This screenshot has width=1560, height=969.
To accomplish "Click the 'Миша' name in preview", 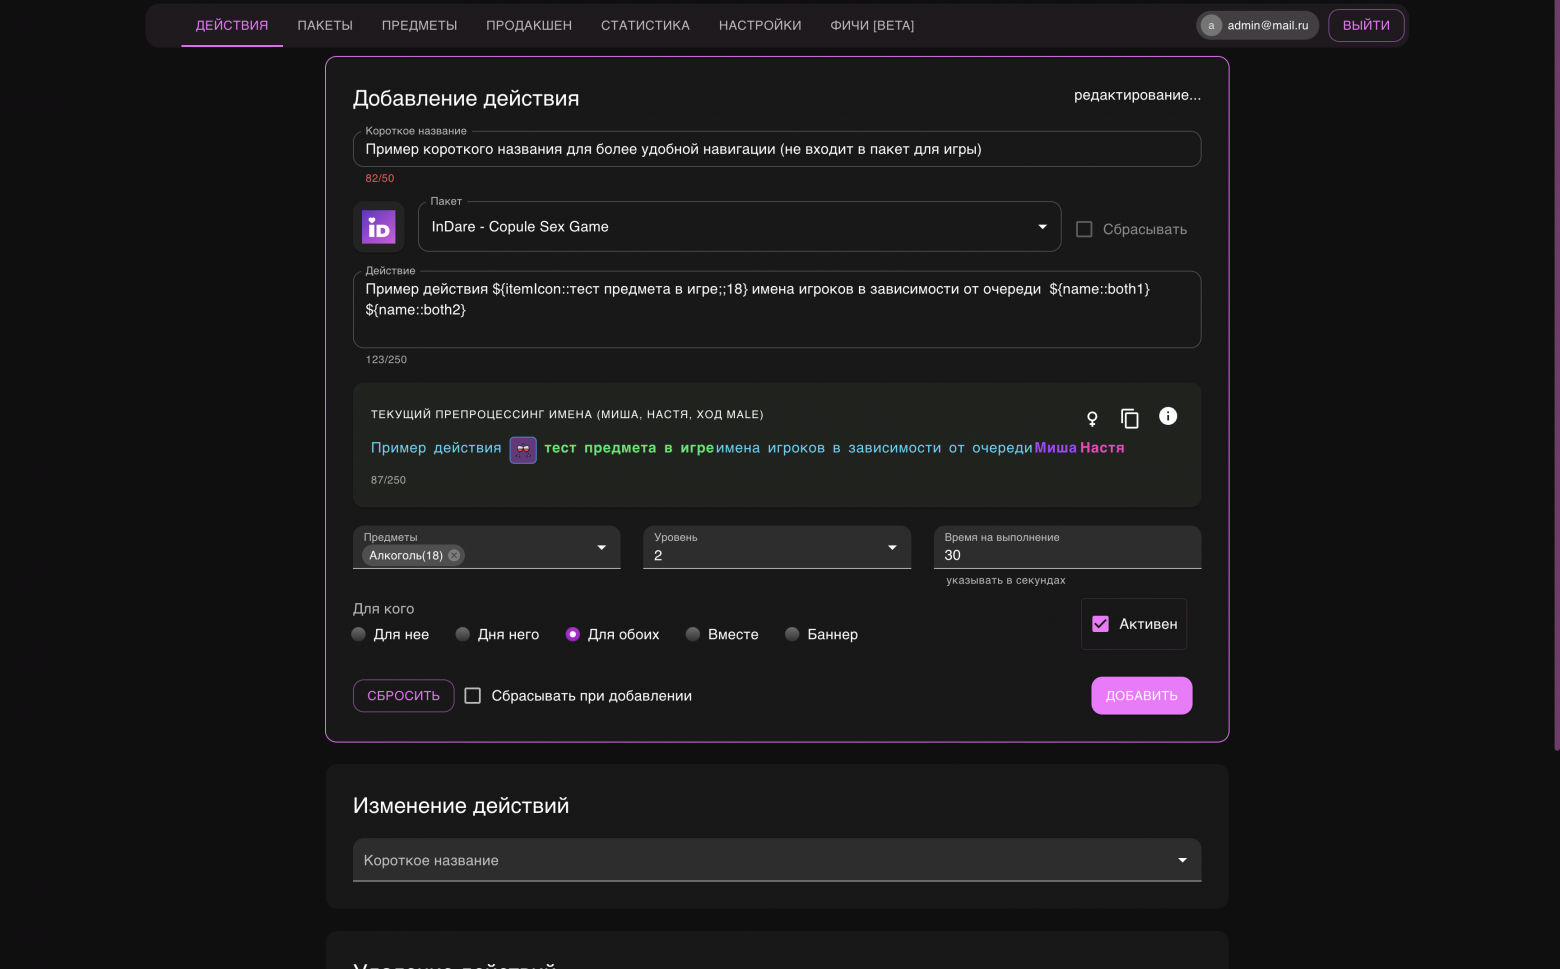I will (1055, 448).
